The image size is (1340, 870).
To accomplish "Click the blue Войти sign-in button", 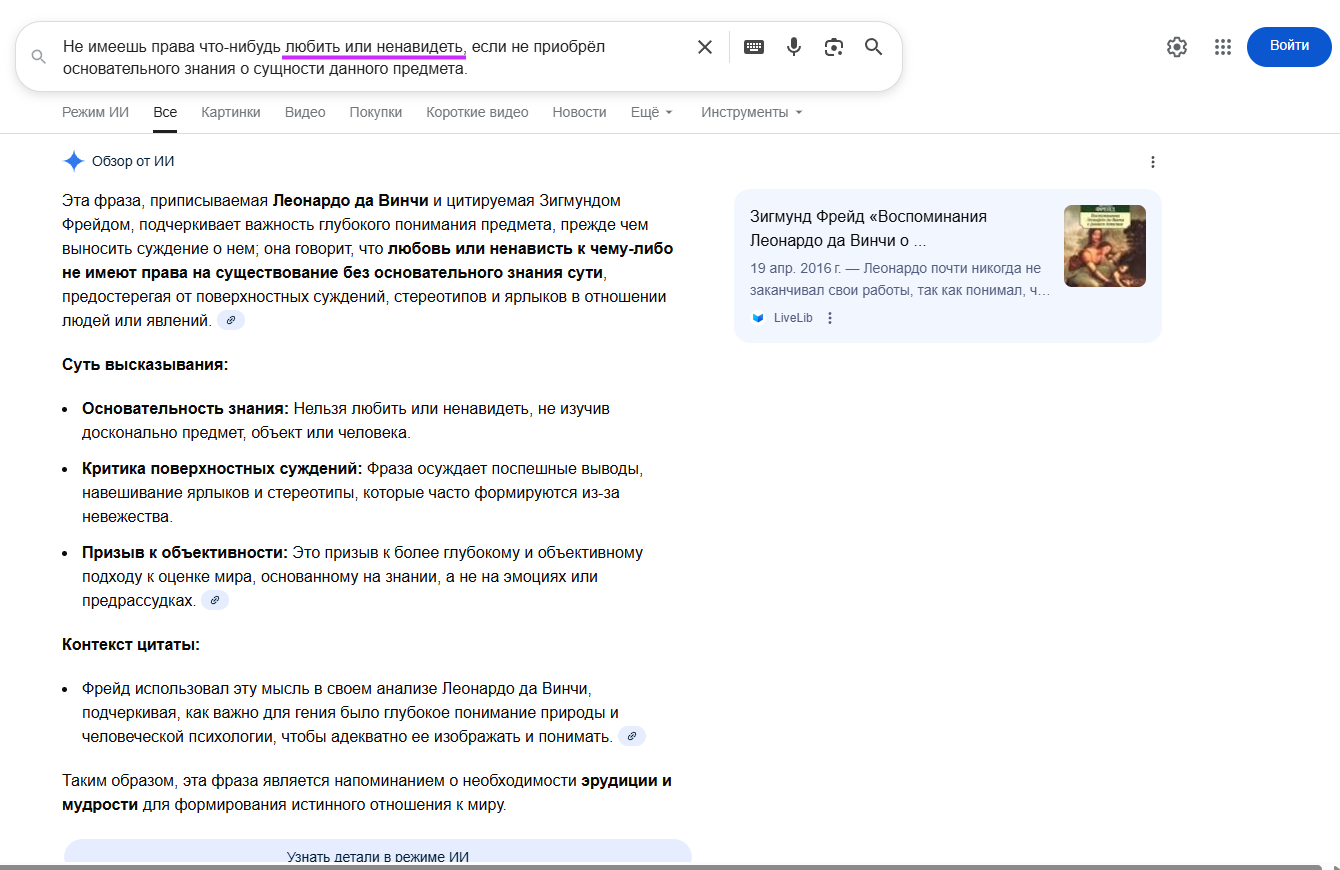I will tap(1290, 46).
